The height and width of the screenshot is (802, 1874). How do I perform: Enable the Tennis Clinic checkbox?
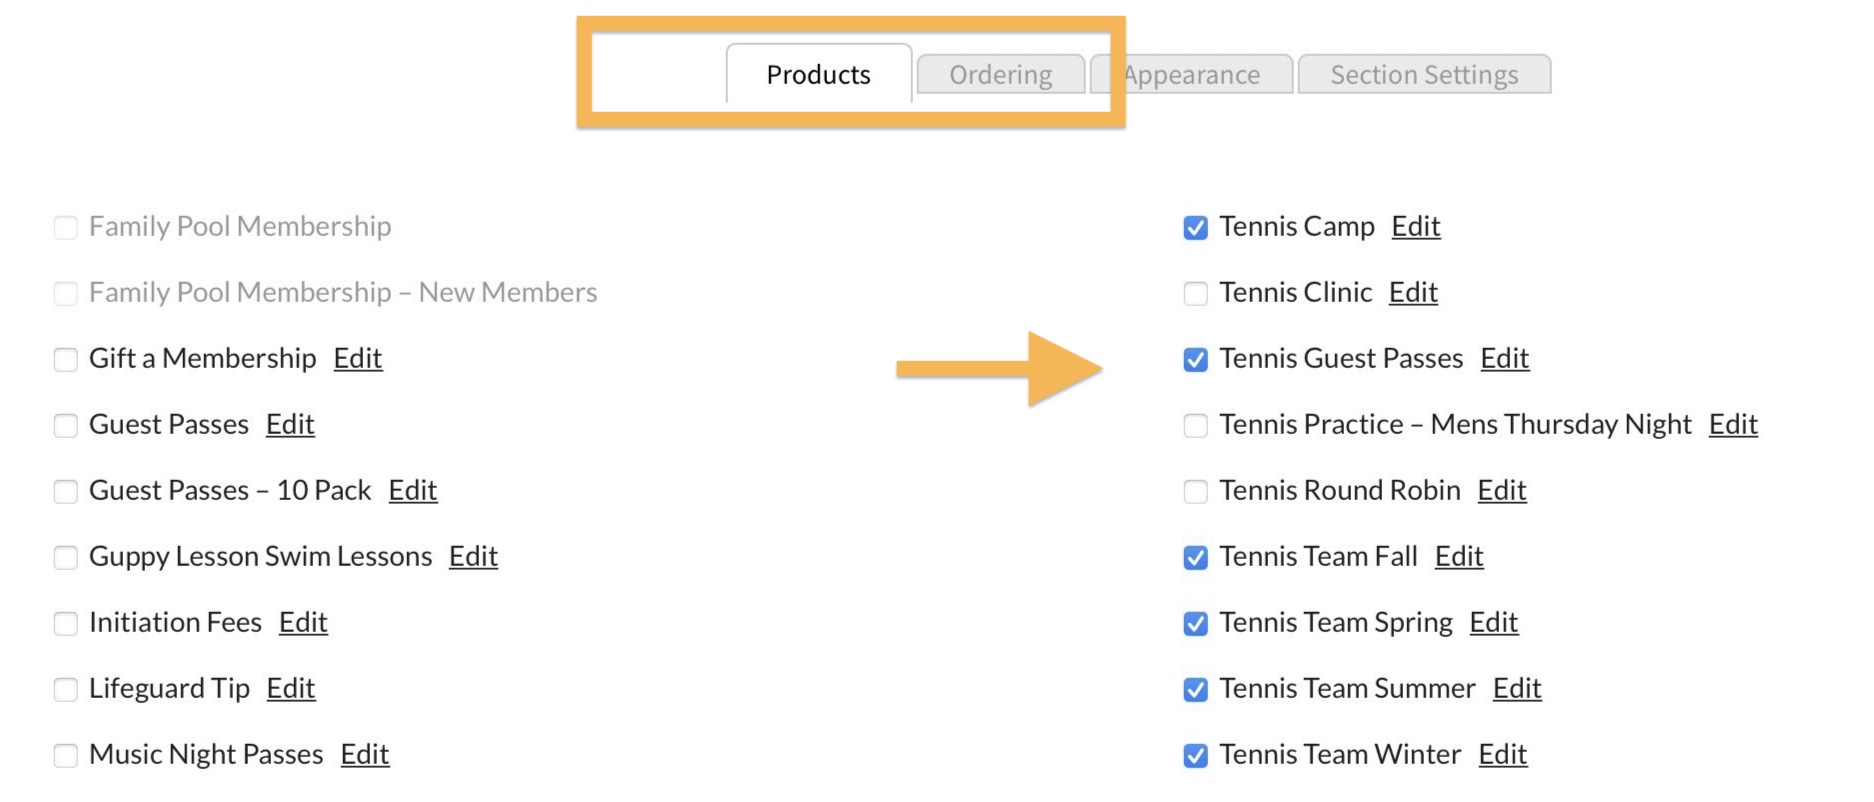click(1195, 294)
